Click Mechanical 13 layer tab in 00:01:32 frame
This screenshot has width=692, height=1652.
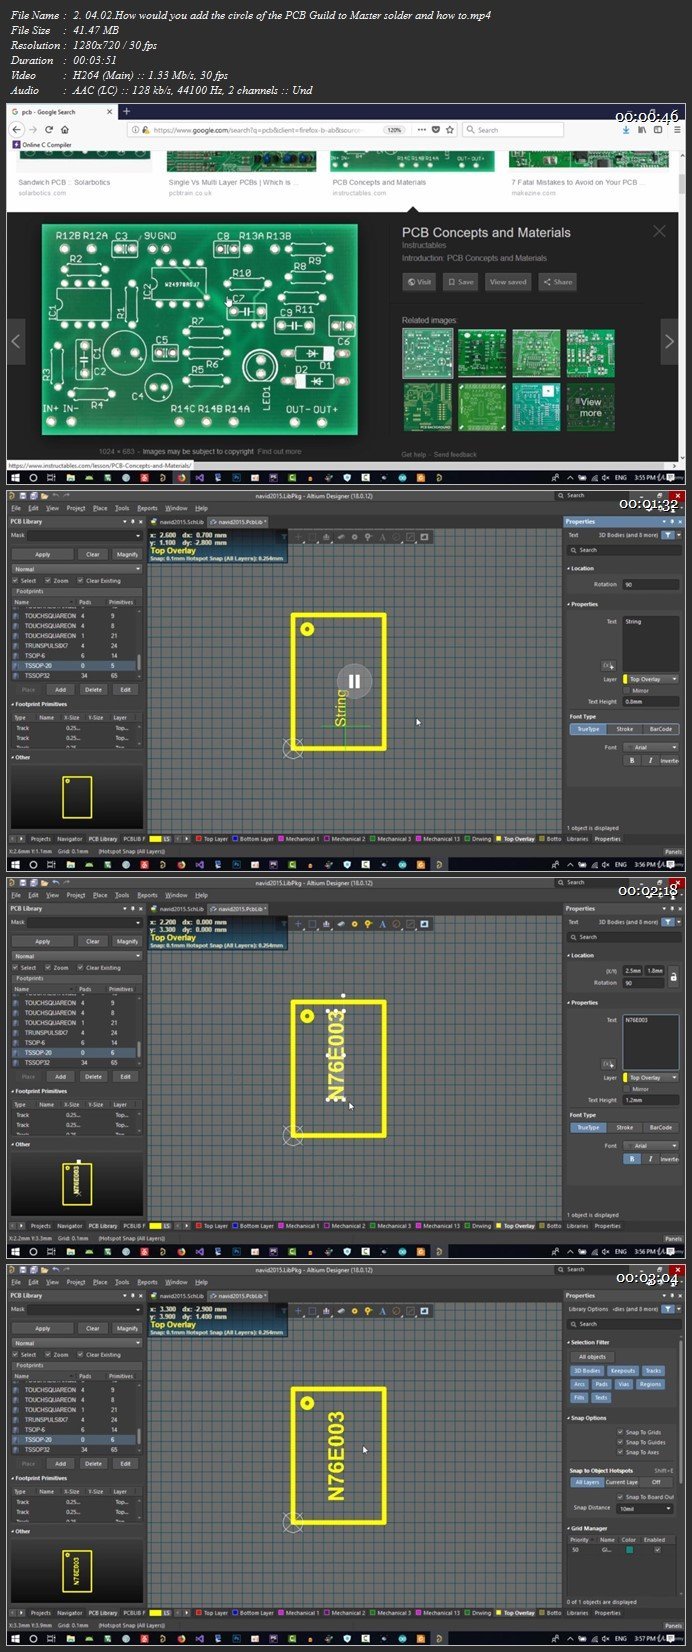pos(438,839)
